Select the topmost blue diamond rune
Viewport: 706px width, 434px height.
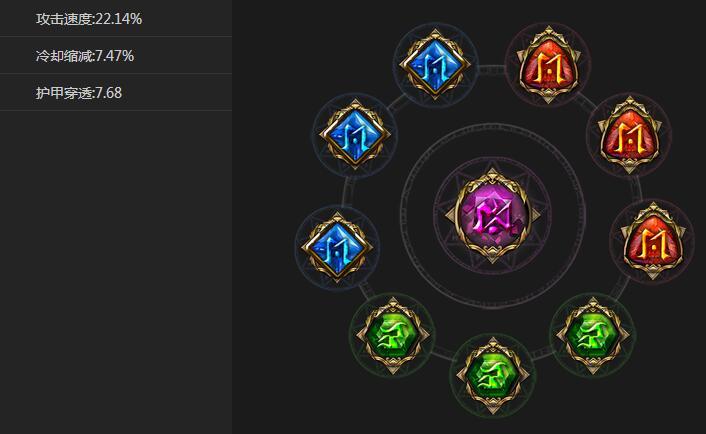pyautogui.click(x=435, y=65)
